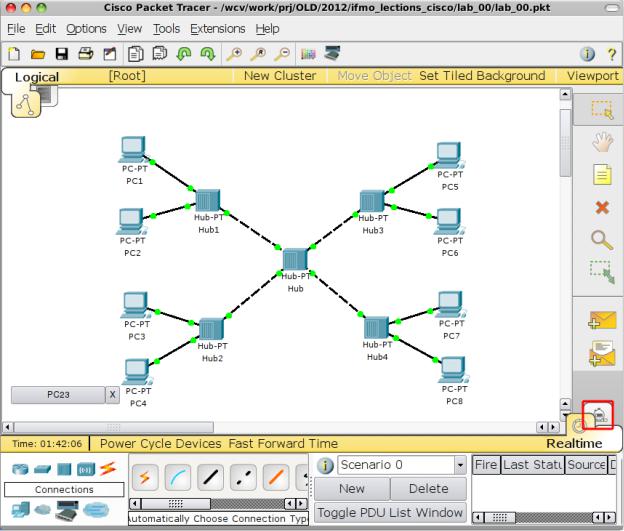The height and width of the screenshot is (531, 624).
Task: Close the PC23 window button with X
Action: pos(113,394)
